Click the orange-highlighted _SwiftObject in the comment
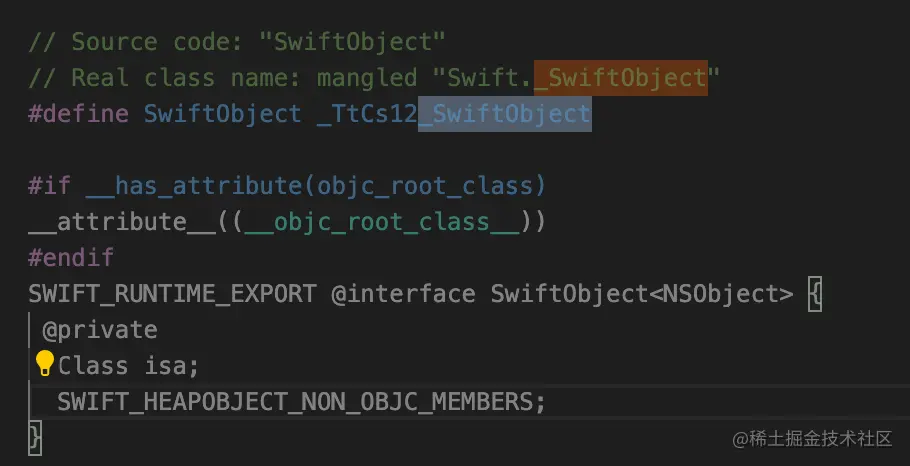Image resolution: width=910 pixels, height=466 pixels. [620, 78]
